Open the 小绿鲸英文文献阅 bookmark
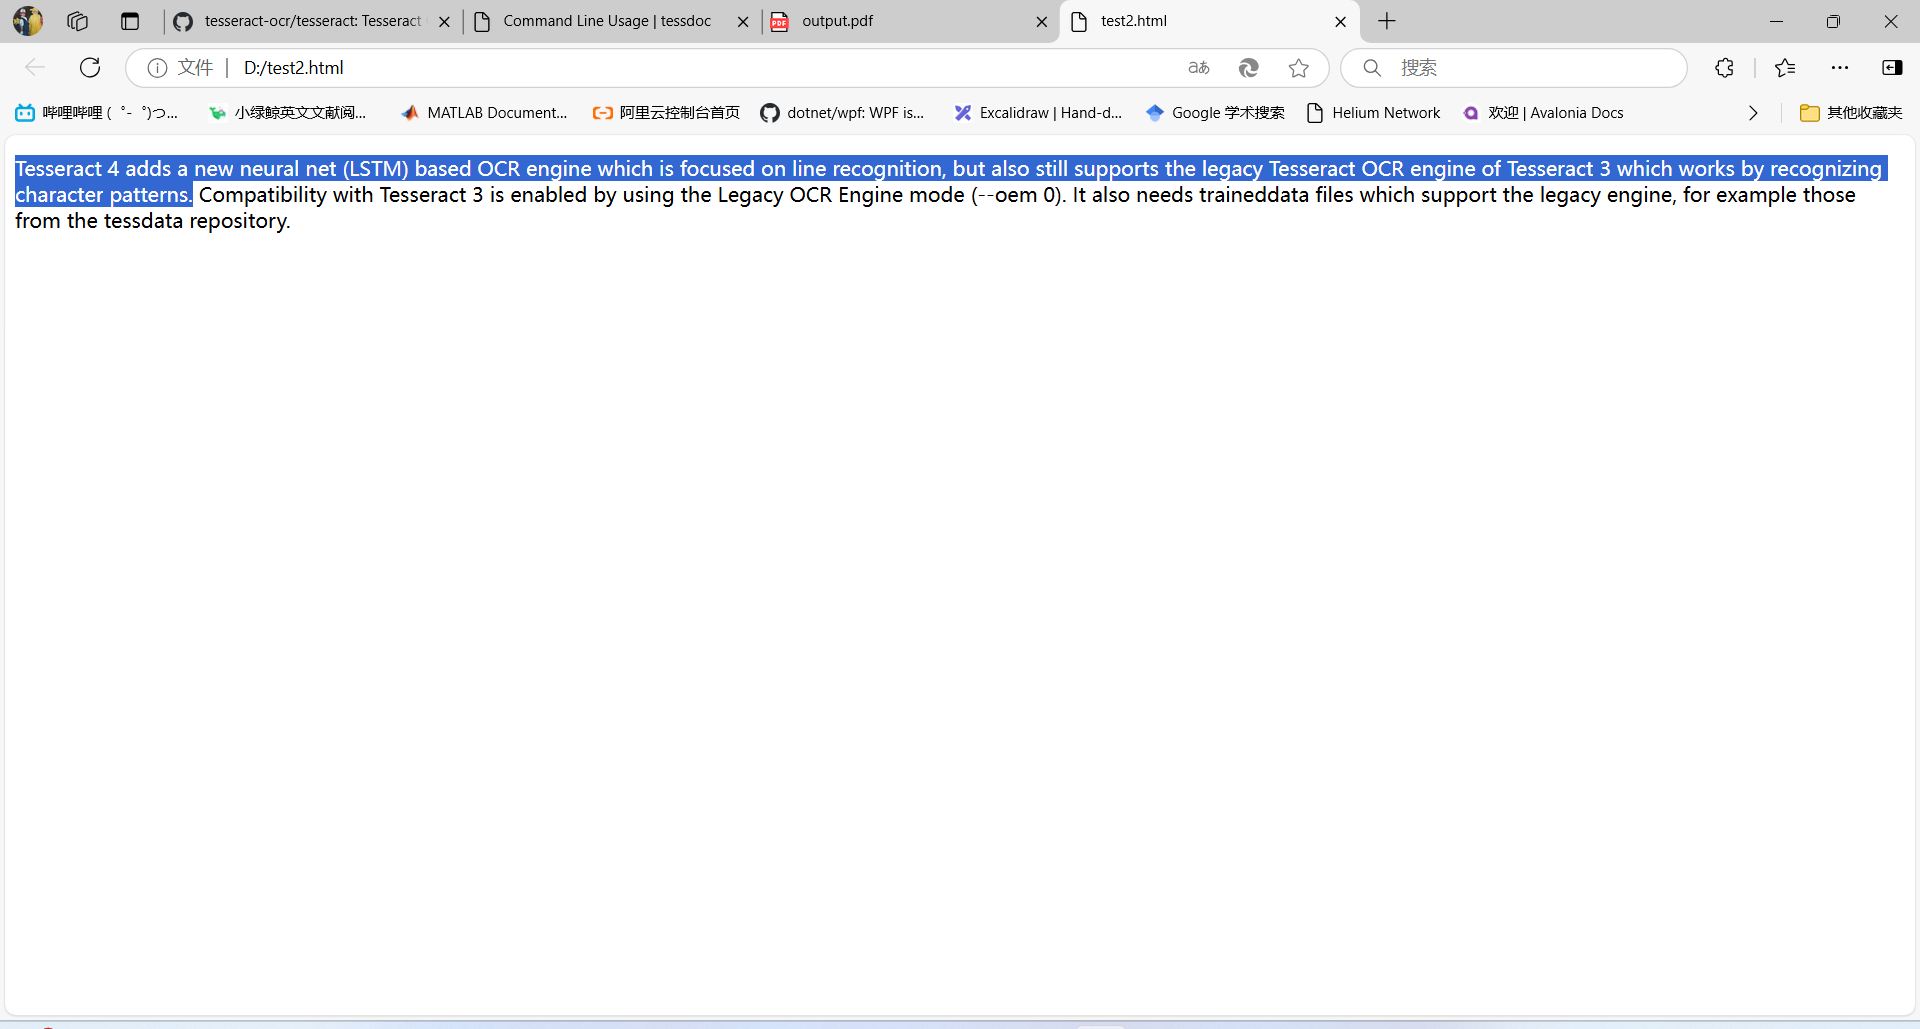Viewport: 1920px width, 1029px height. point(288,113)
